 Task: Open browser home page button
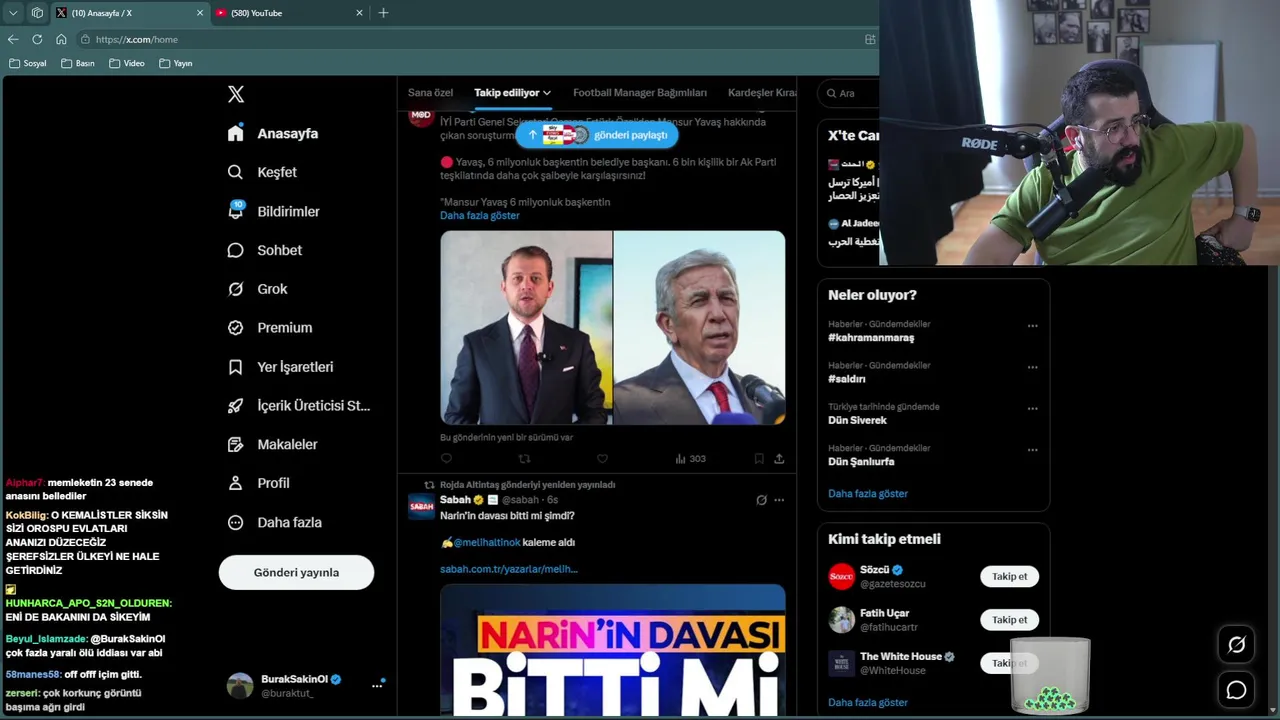click(x=61, y=39)
